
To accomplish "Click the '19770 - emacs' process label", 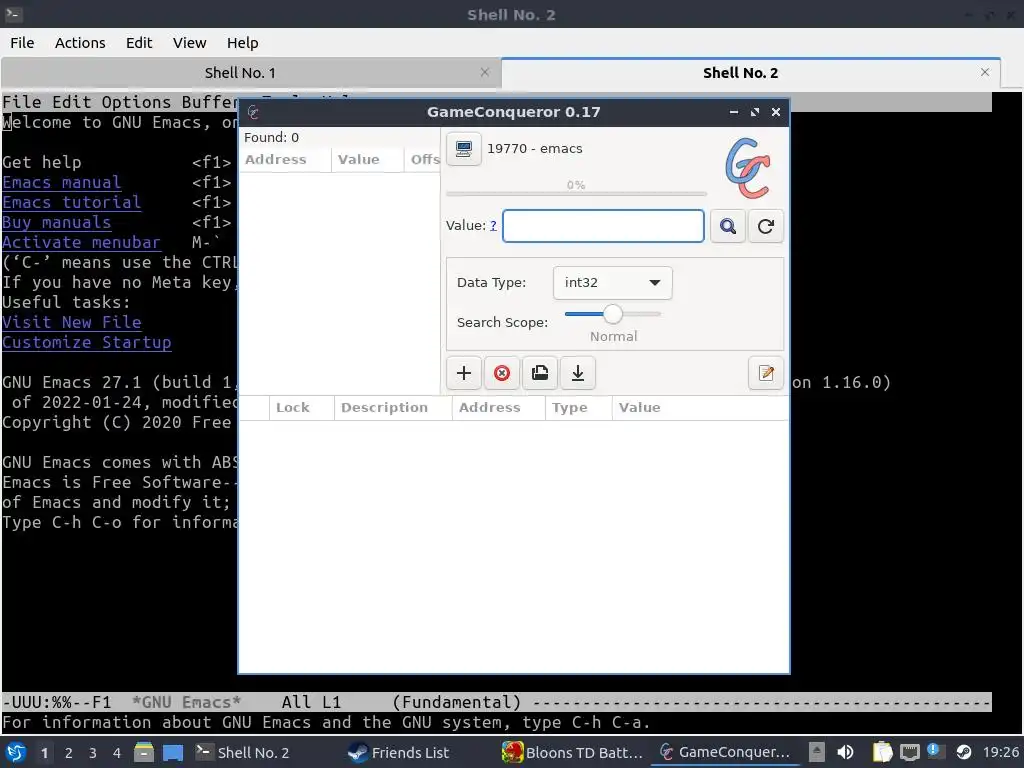I will 534,148.
